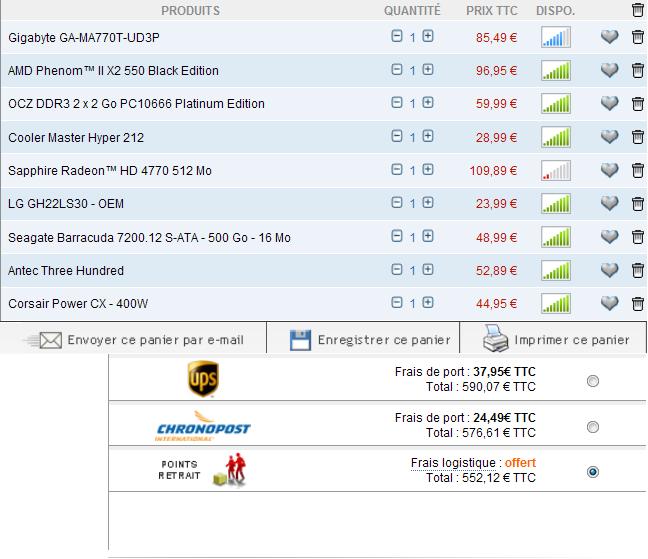
Task: Click availability bars for AMD Phenom II
Action: pos(556,71)
